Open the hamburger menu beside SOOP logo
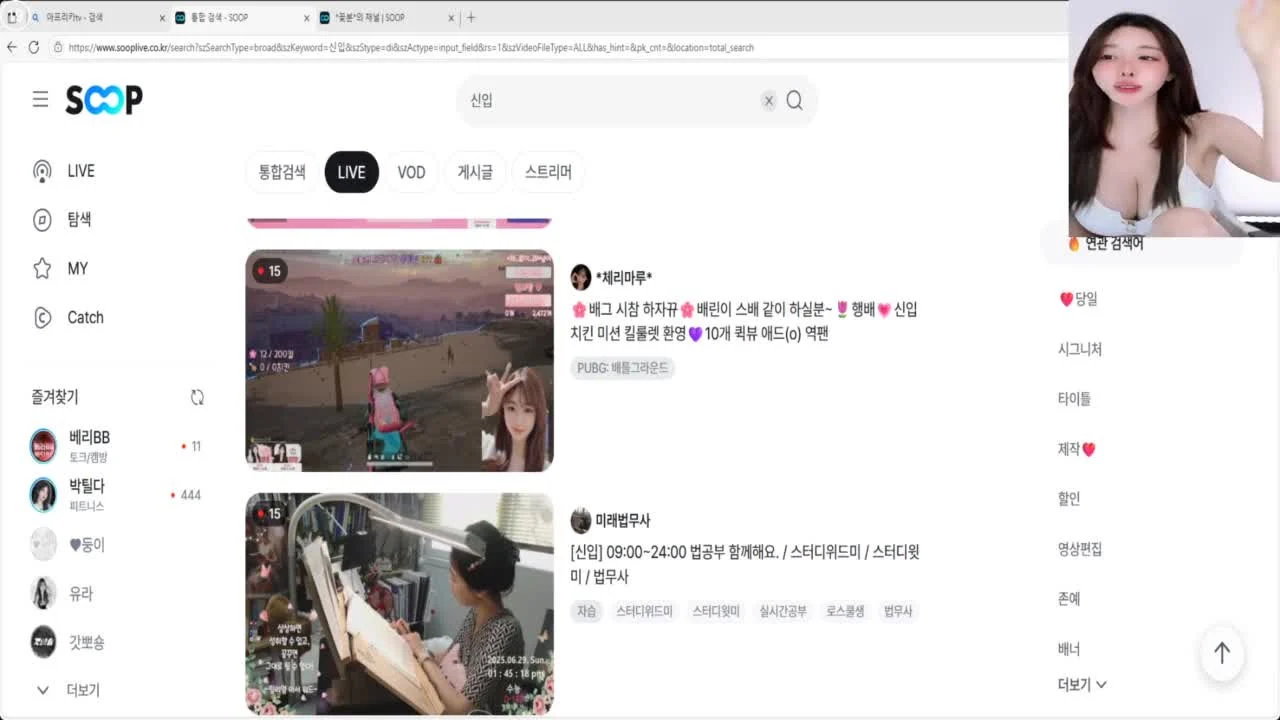 40,99
